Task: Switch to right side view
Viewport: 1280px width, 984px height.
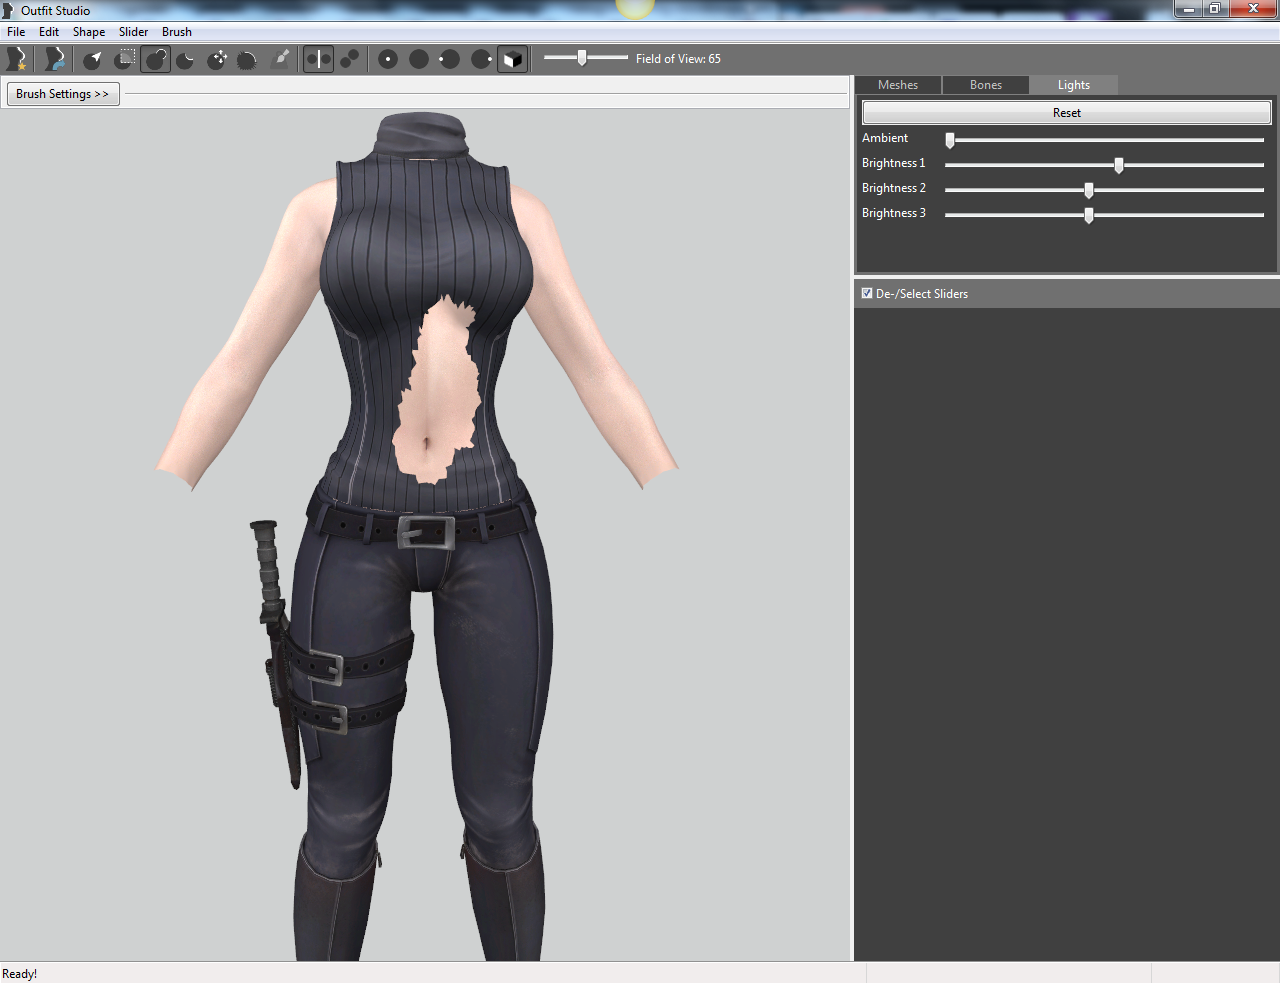Action: coord(481,59)
